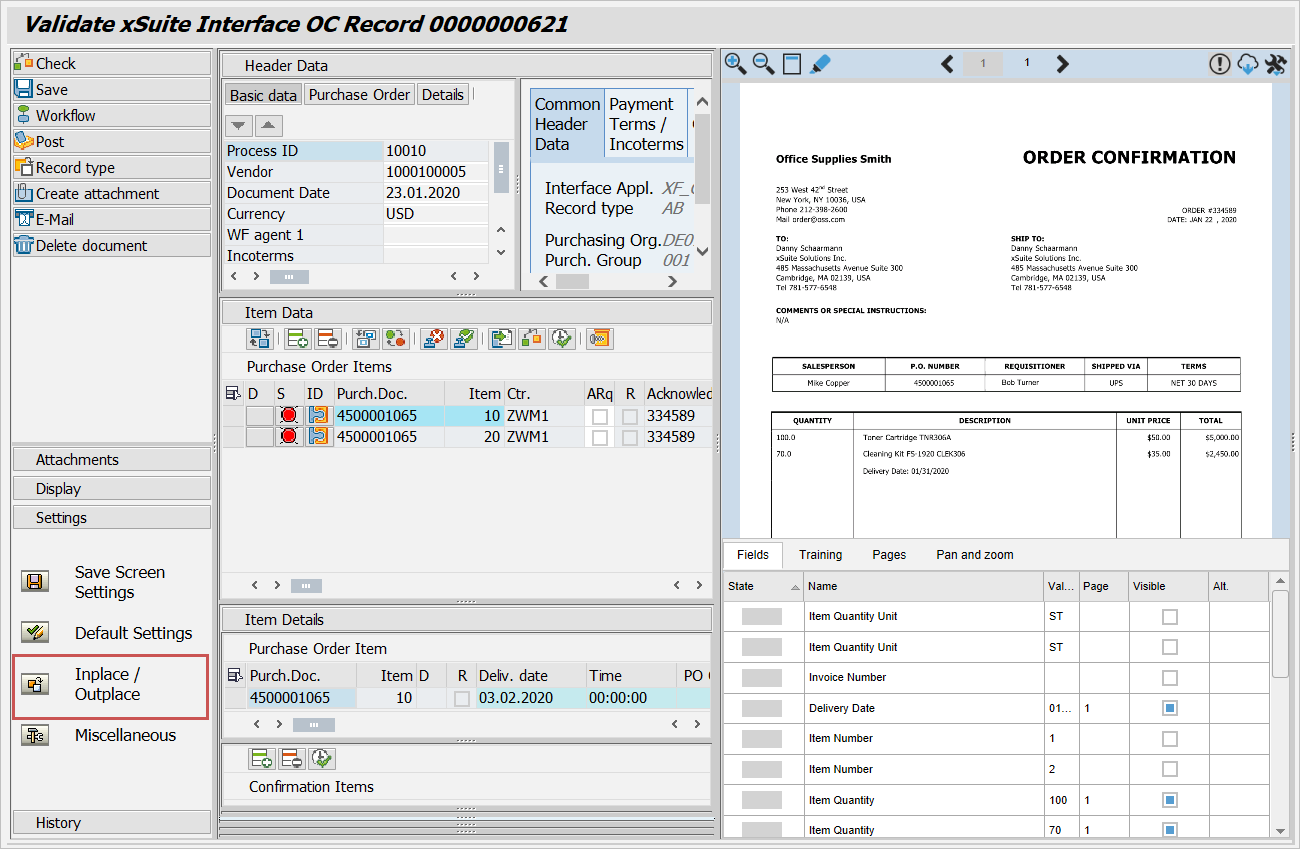Open the Training tab
The width and height of the screenshot is (1300, 849).
point(820,555)
